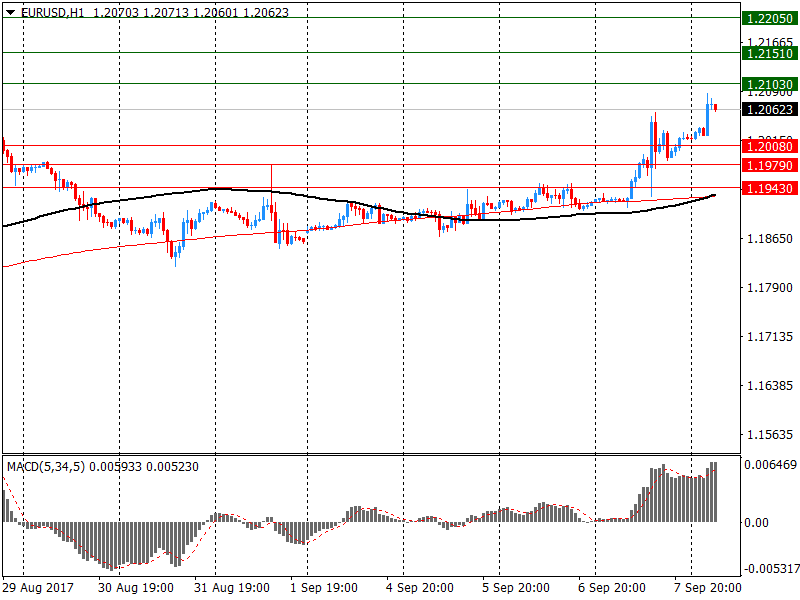Click the 1.16385 price scale value
800x600 pixels.
point(770,386)
